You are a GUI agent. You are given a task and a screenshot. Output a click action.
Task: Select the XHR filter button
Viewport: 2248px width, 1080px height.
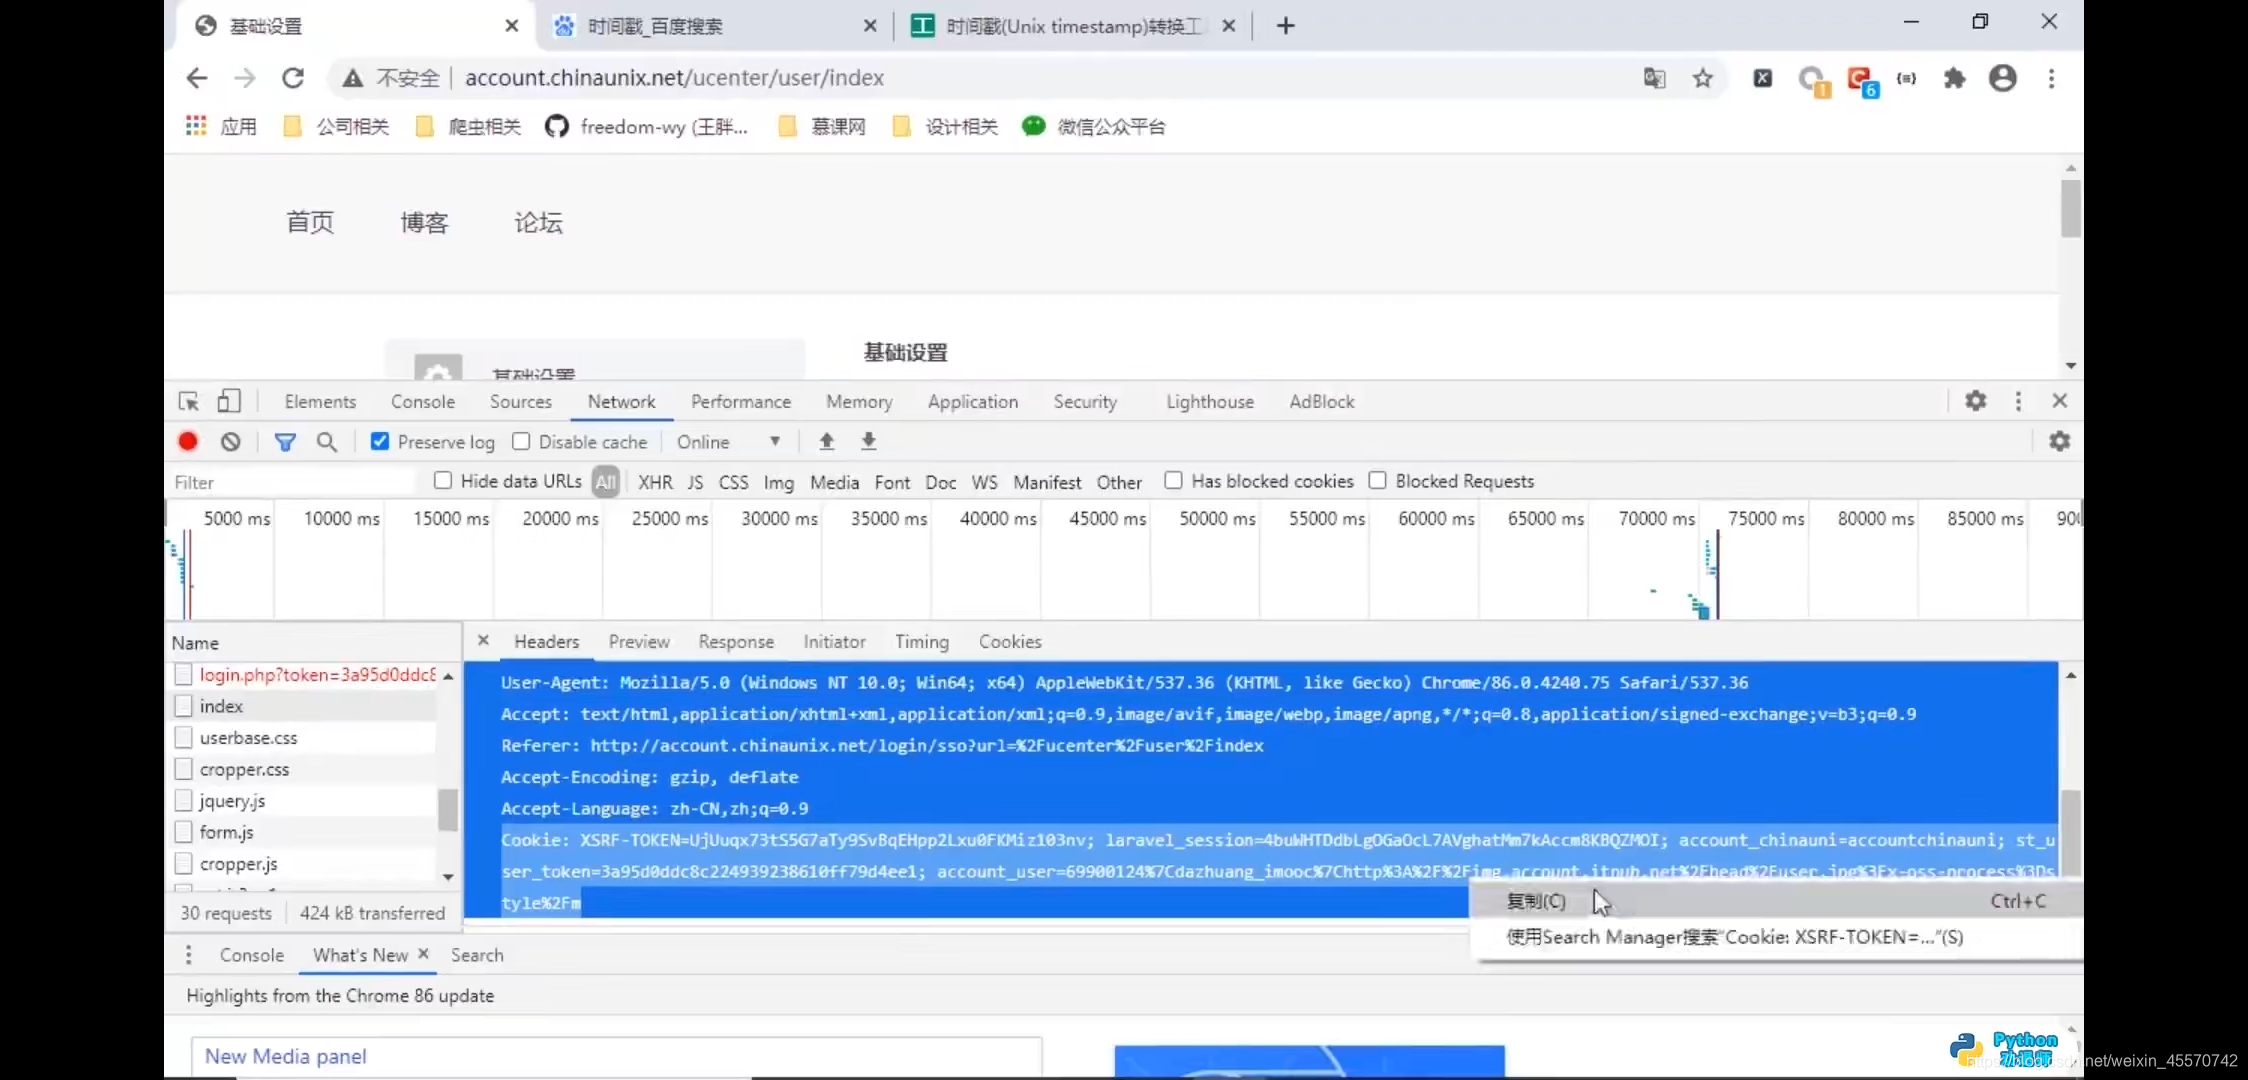[x=655, y=482]
